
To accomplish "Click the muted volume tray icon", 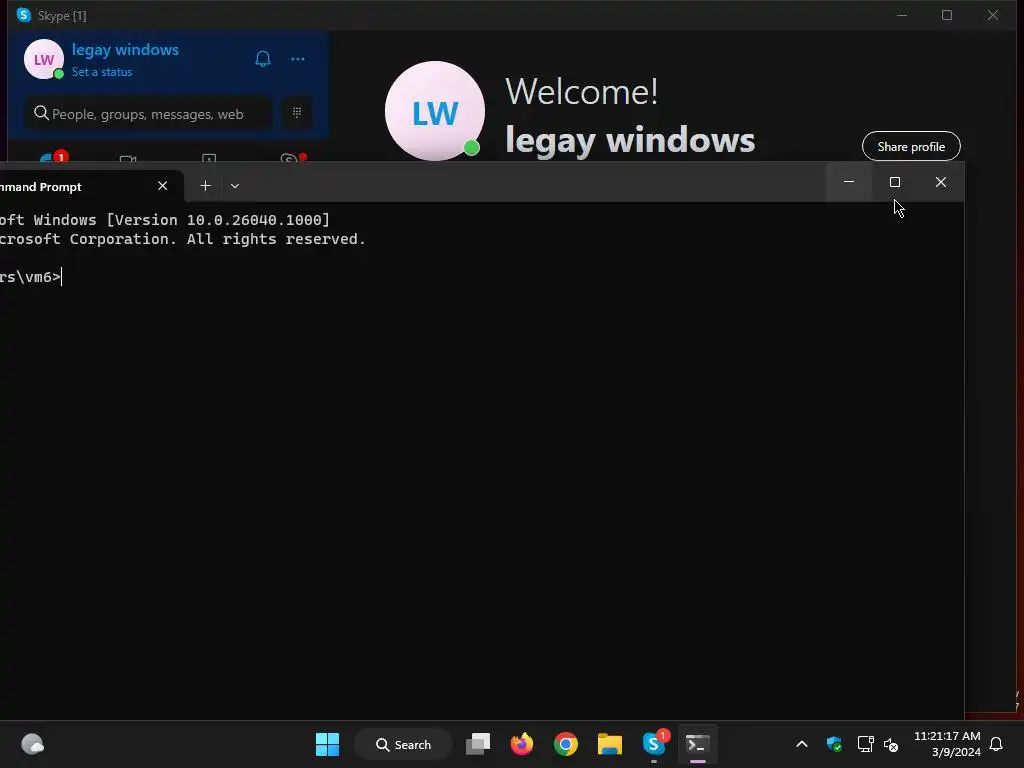I will [891, 744].
